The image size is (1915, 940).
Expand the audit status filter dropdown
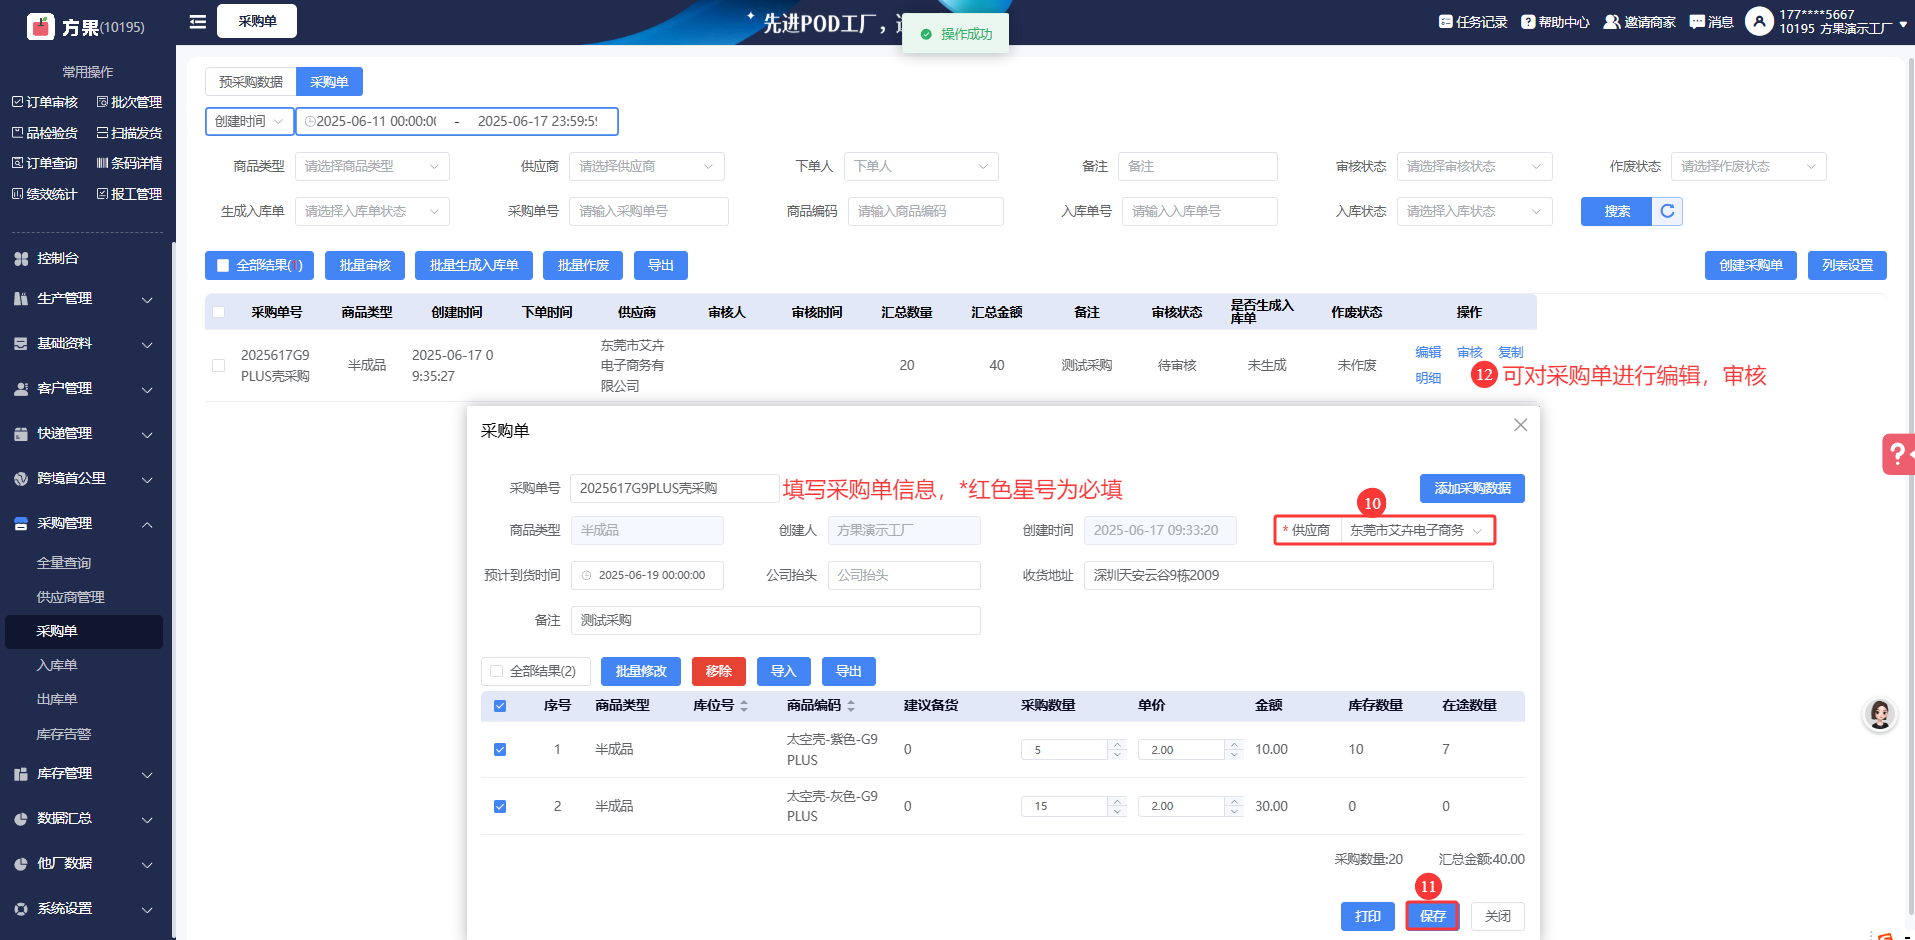point(1473,166)
